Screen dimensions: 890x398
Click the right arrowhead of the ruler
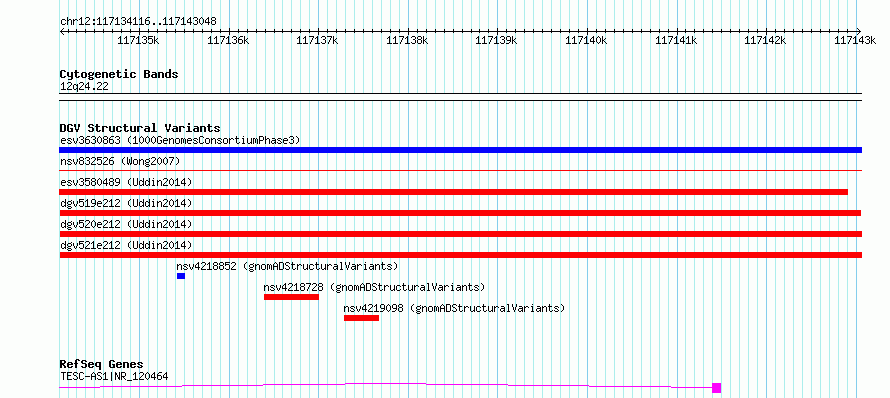click(x=859, y=31)
